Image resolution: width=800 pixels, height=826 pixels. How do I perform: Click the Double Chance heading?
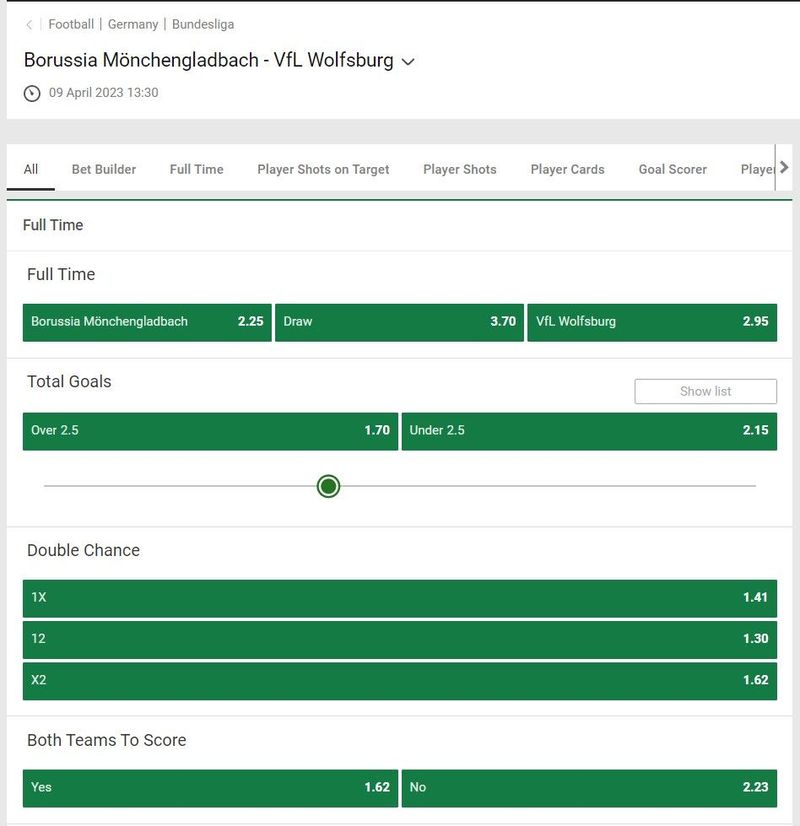(x=83, y=550)
